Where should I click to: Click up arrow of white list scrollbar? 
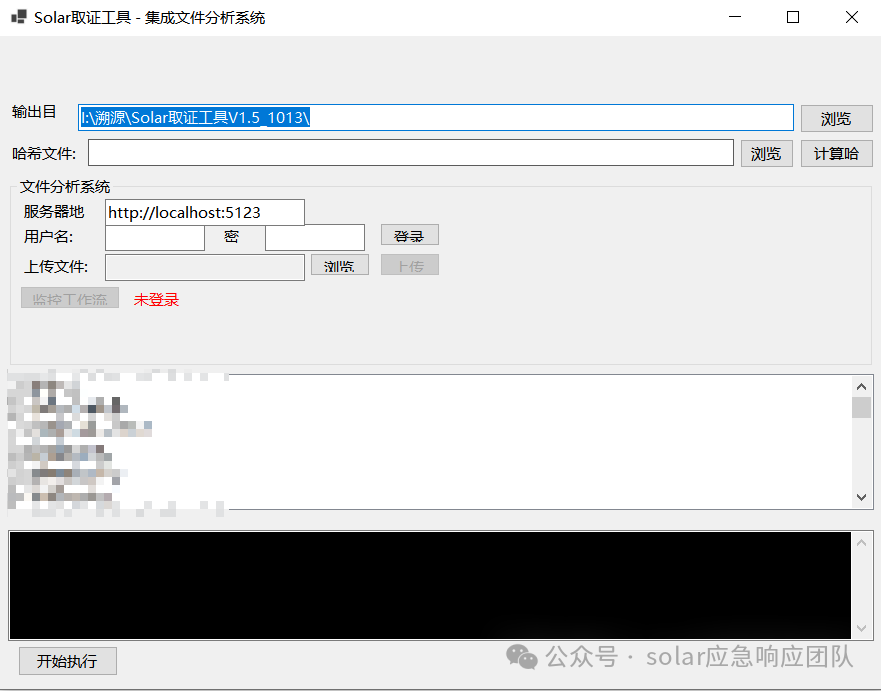coord(861,387)
